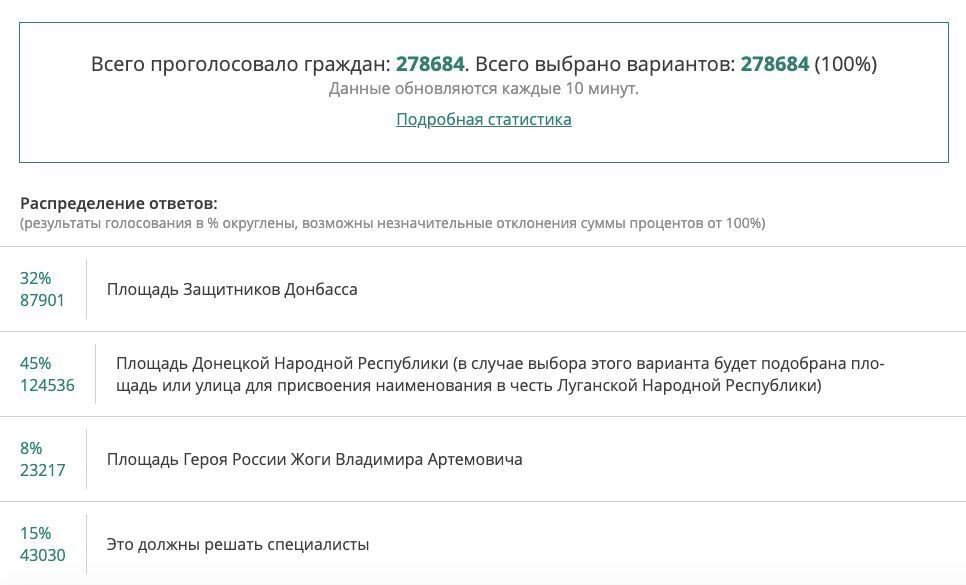Click the 15% result percentage
The image size is (966, 585).
pyautogui.click(x=35, y=533)
